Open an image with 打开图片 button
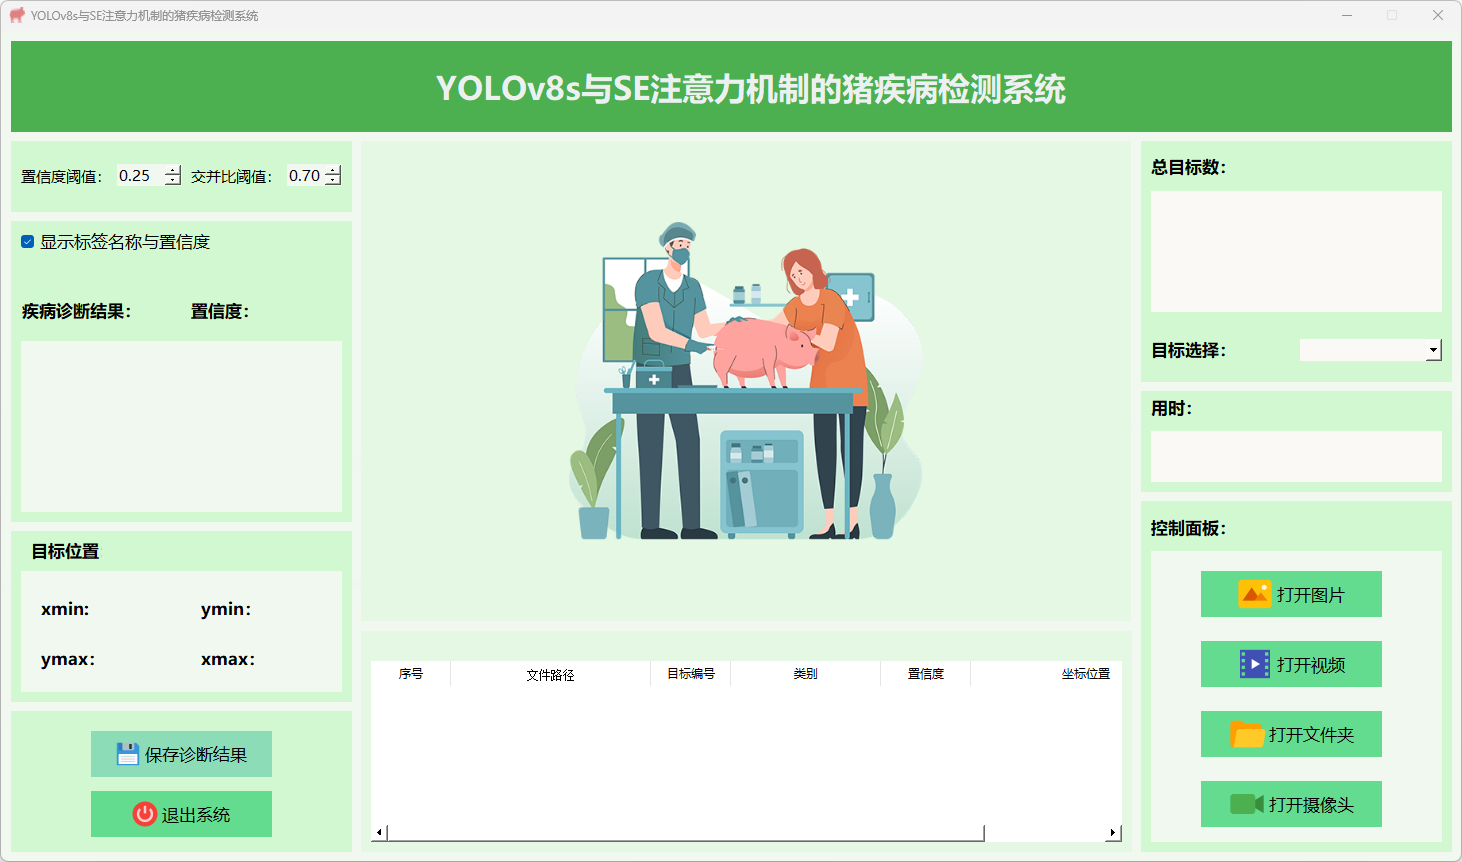1462x862 pixels. (1291, 594)
